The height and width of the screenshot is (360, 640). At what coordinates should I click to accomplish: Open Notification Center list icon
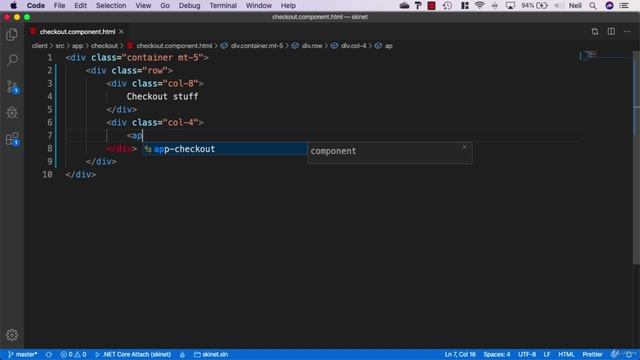[624, 6]
